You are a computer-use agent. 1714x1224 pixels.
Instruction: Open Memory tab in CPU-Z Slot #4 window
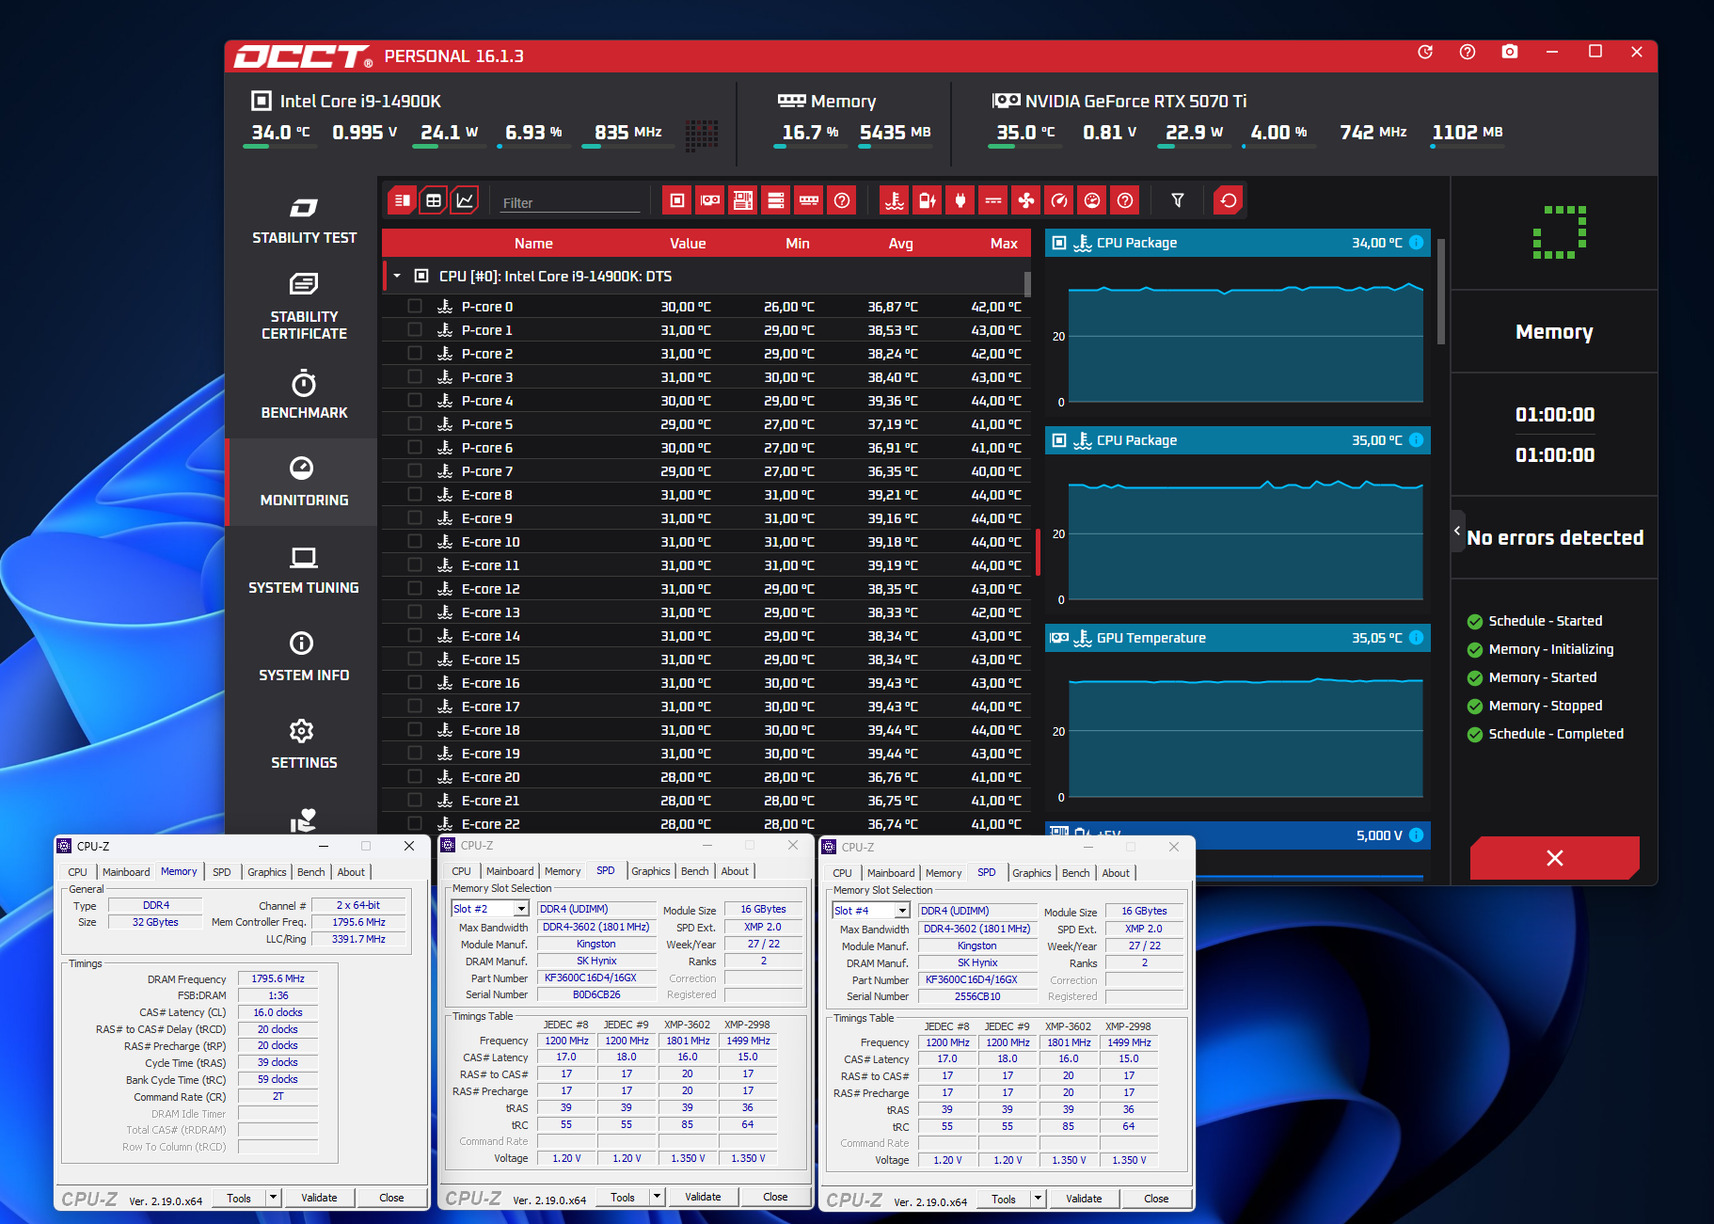click(943, 873)
